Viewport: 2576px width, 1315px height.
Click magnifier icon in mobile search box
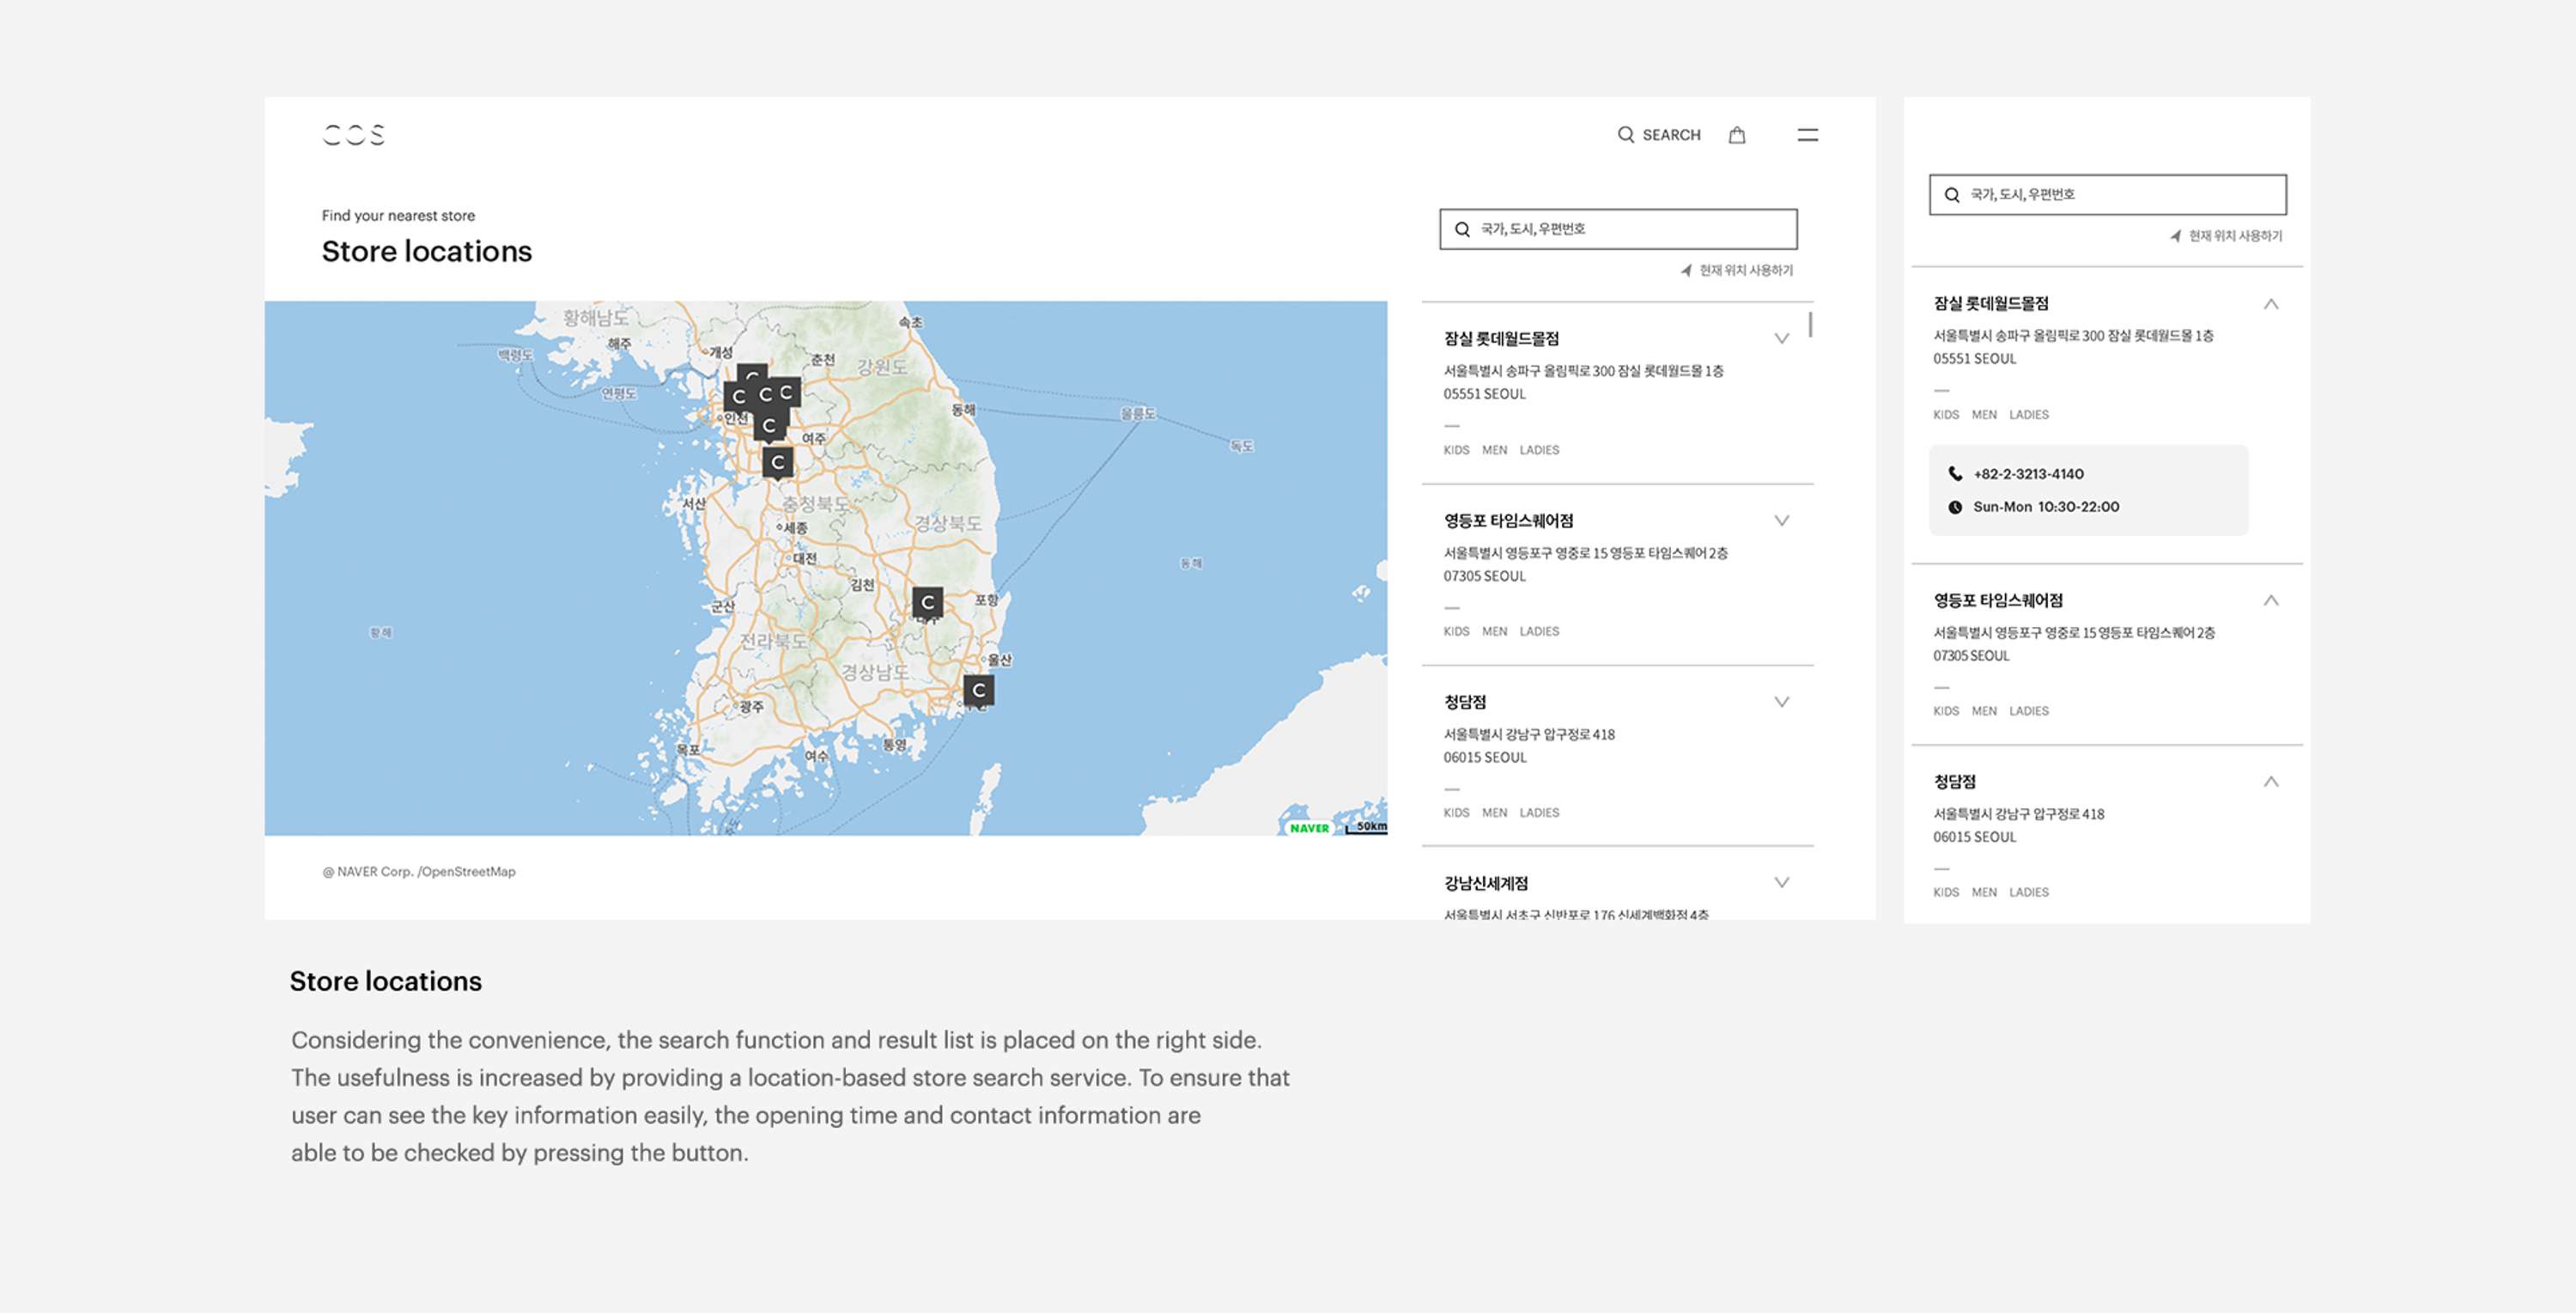(1951, 195)
